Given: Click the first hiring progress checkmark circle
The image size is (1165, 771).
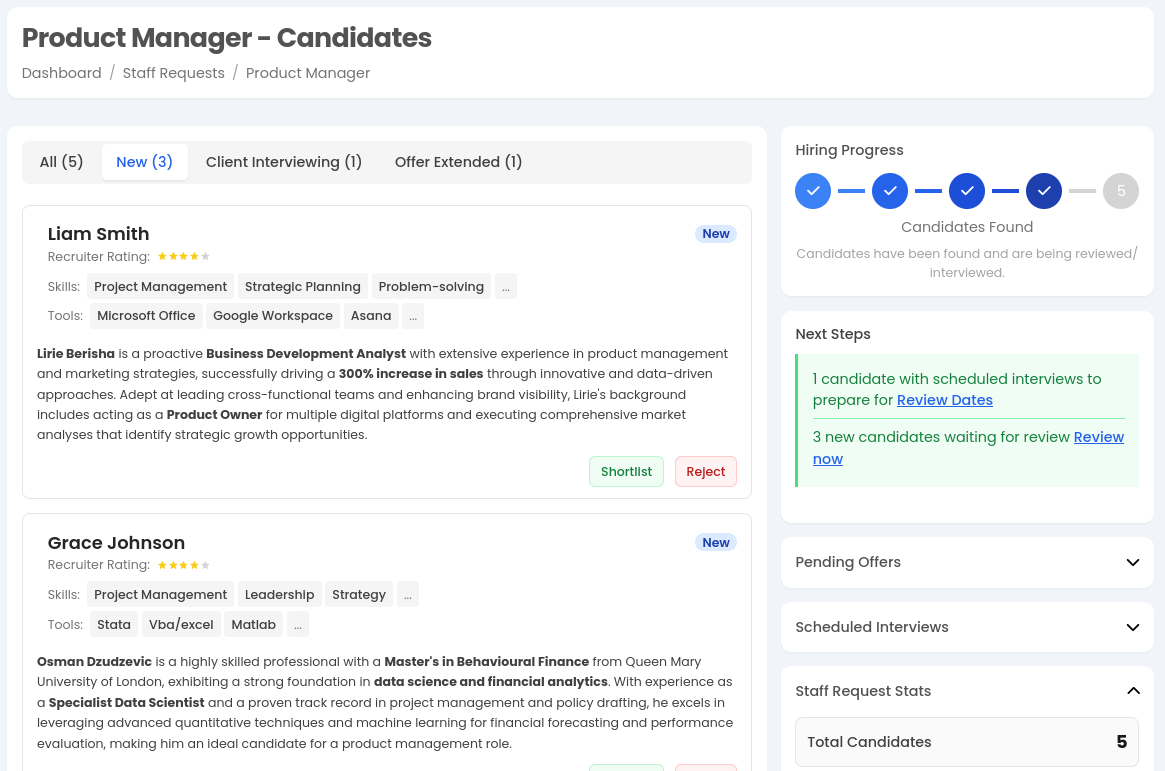Looking at the screenshot, I should pyautogui.click(x=813, y=191).
